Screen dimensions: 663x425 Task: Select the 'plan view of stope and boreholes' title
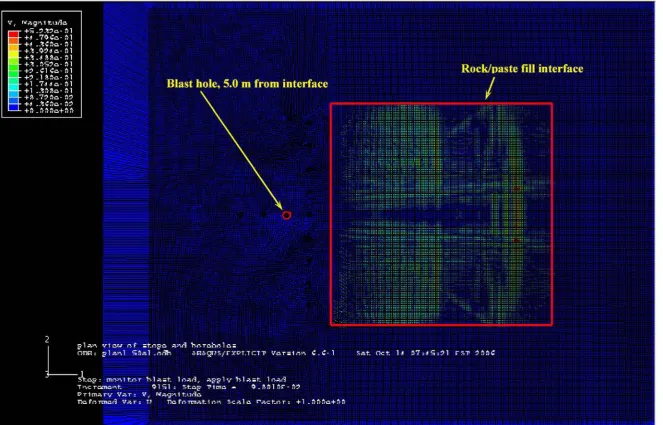(156, 345)
